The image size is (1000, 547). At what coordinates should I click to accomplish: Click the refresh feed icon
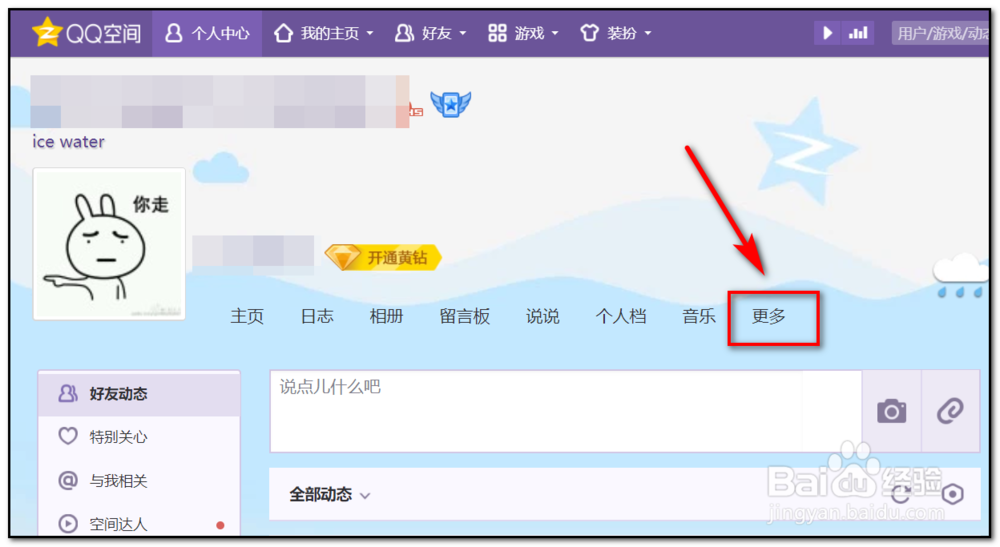901,494
